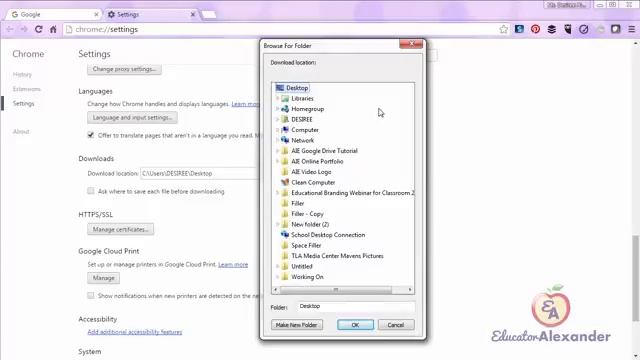Click Manage under Google Cloud Print
Screen dimensions: 640x360
point(103,278)
